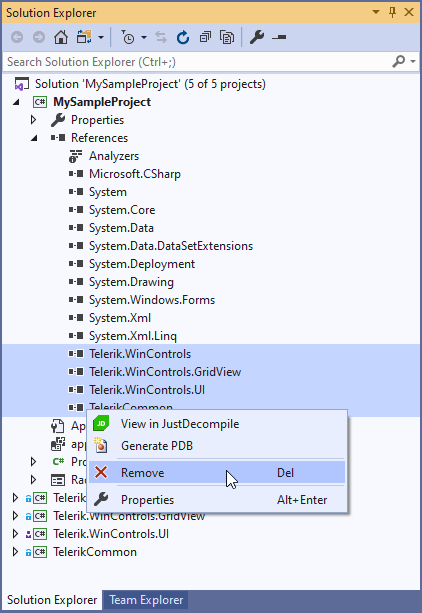Select the System.Deployment reference

click(142, 264)
